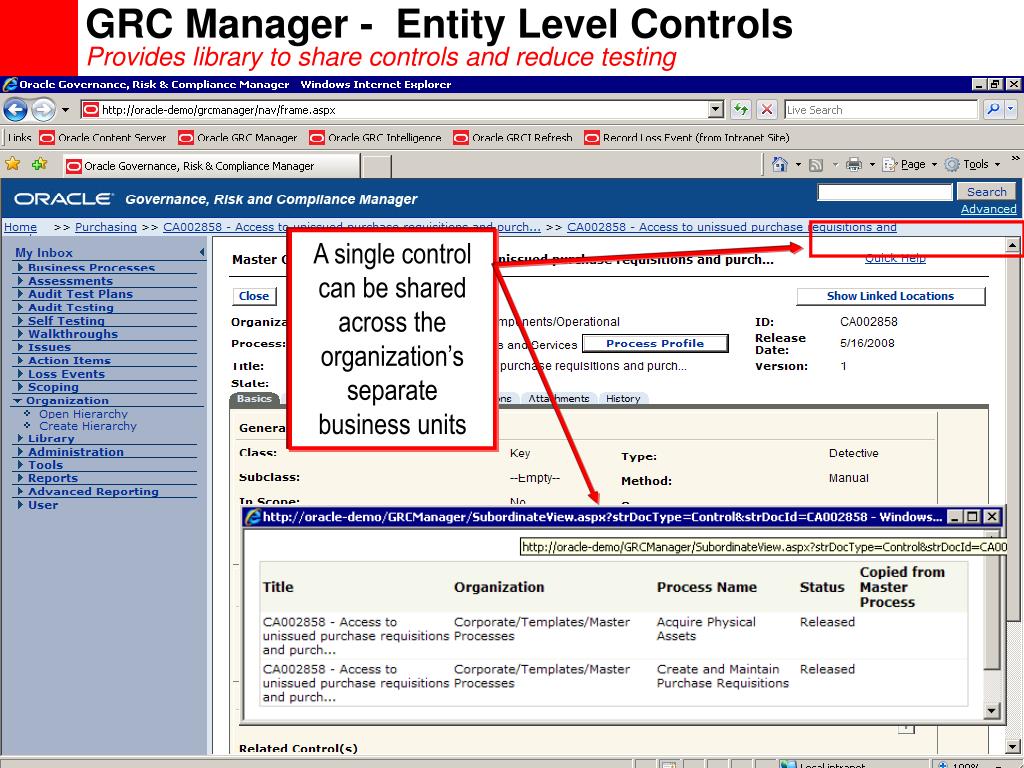Open the Recent Pages arrow beside Forward
Viewport: 1024px width, 768px height.
(x=65, y=110)
